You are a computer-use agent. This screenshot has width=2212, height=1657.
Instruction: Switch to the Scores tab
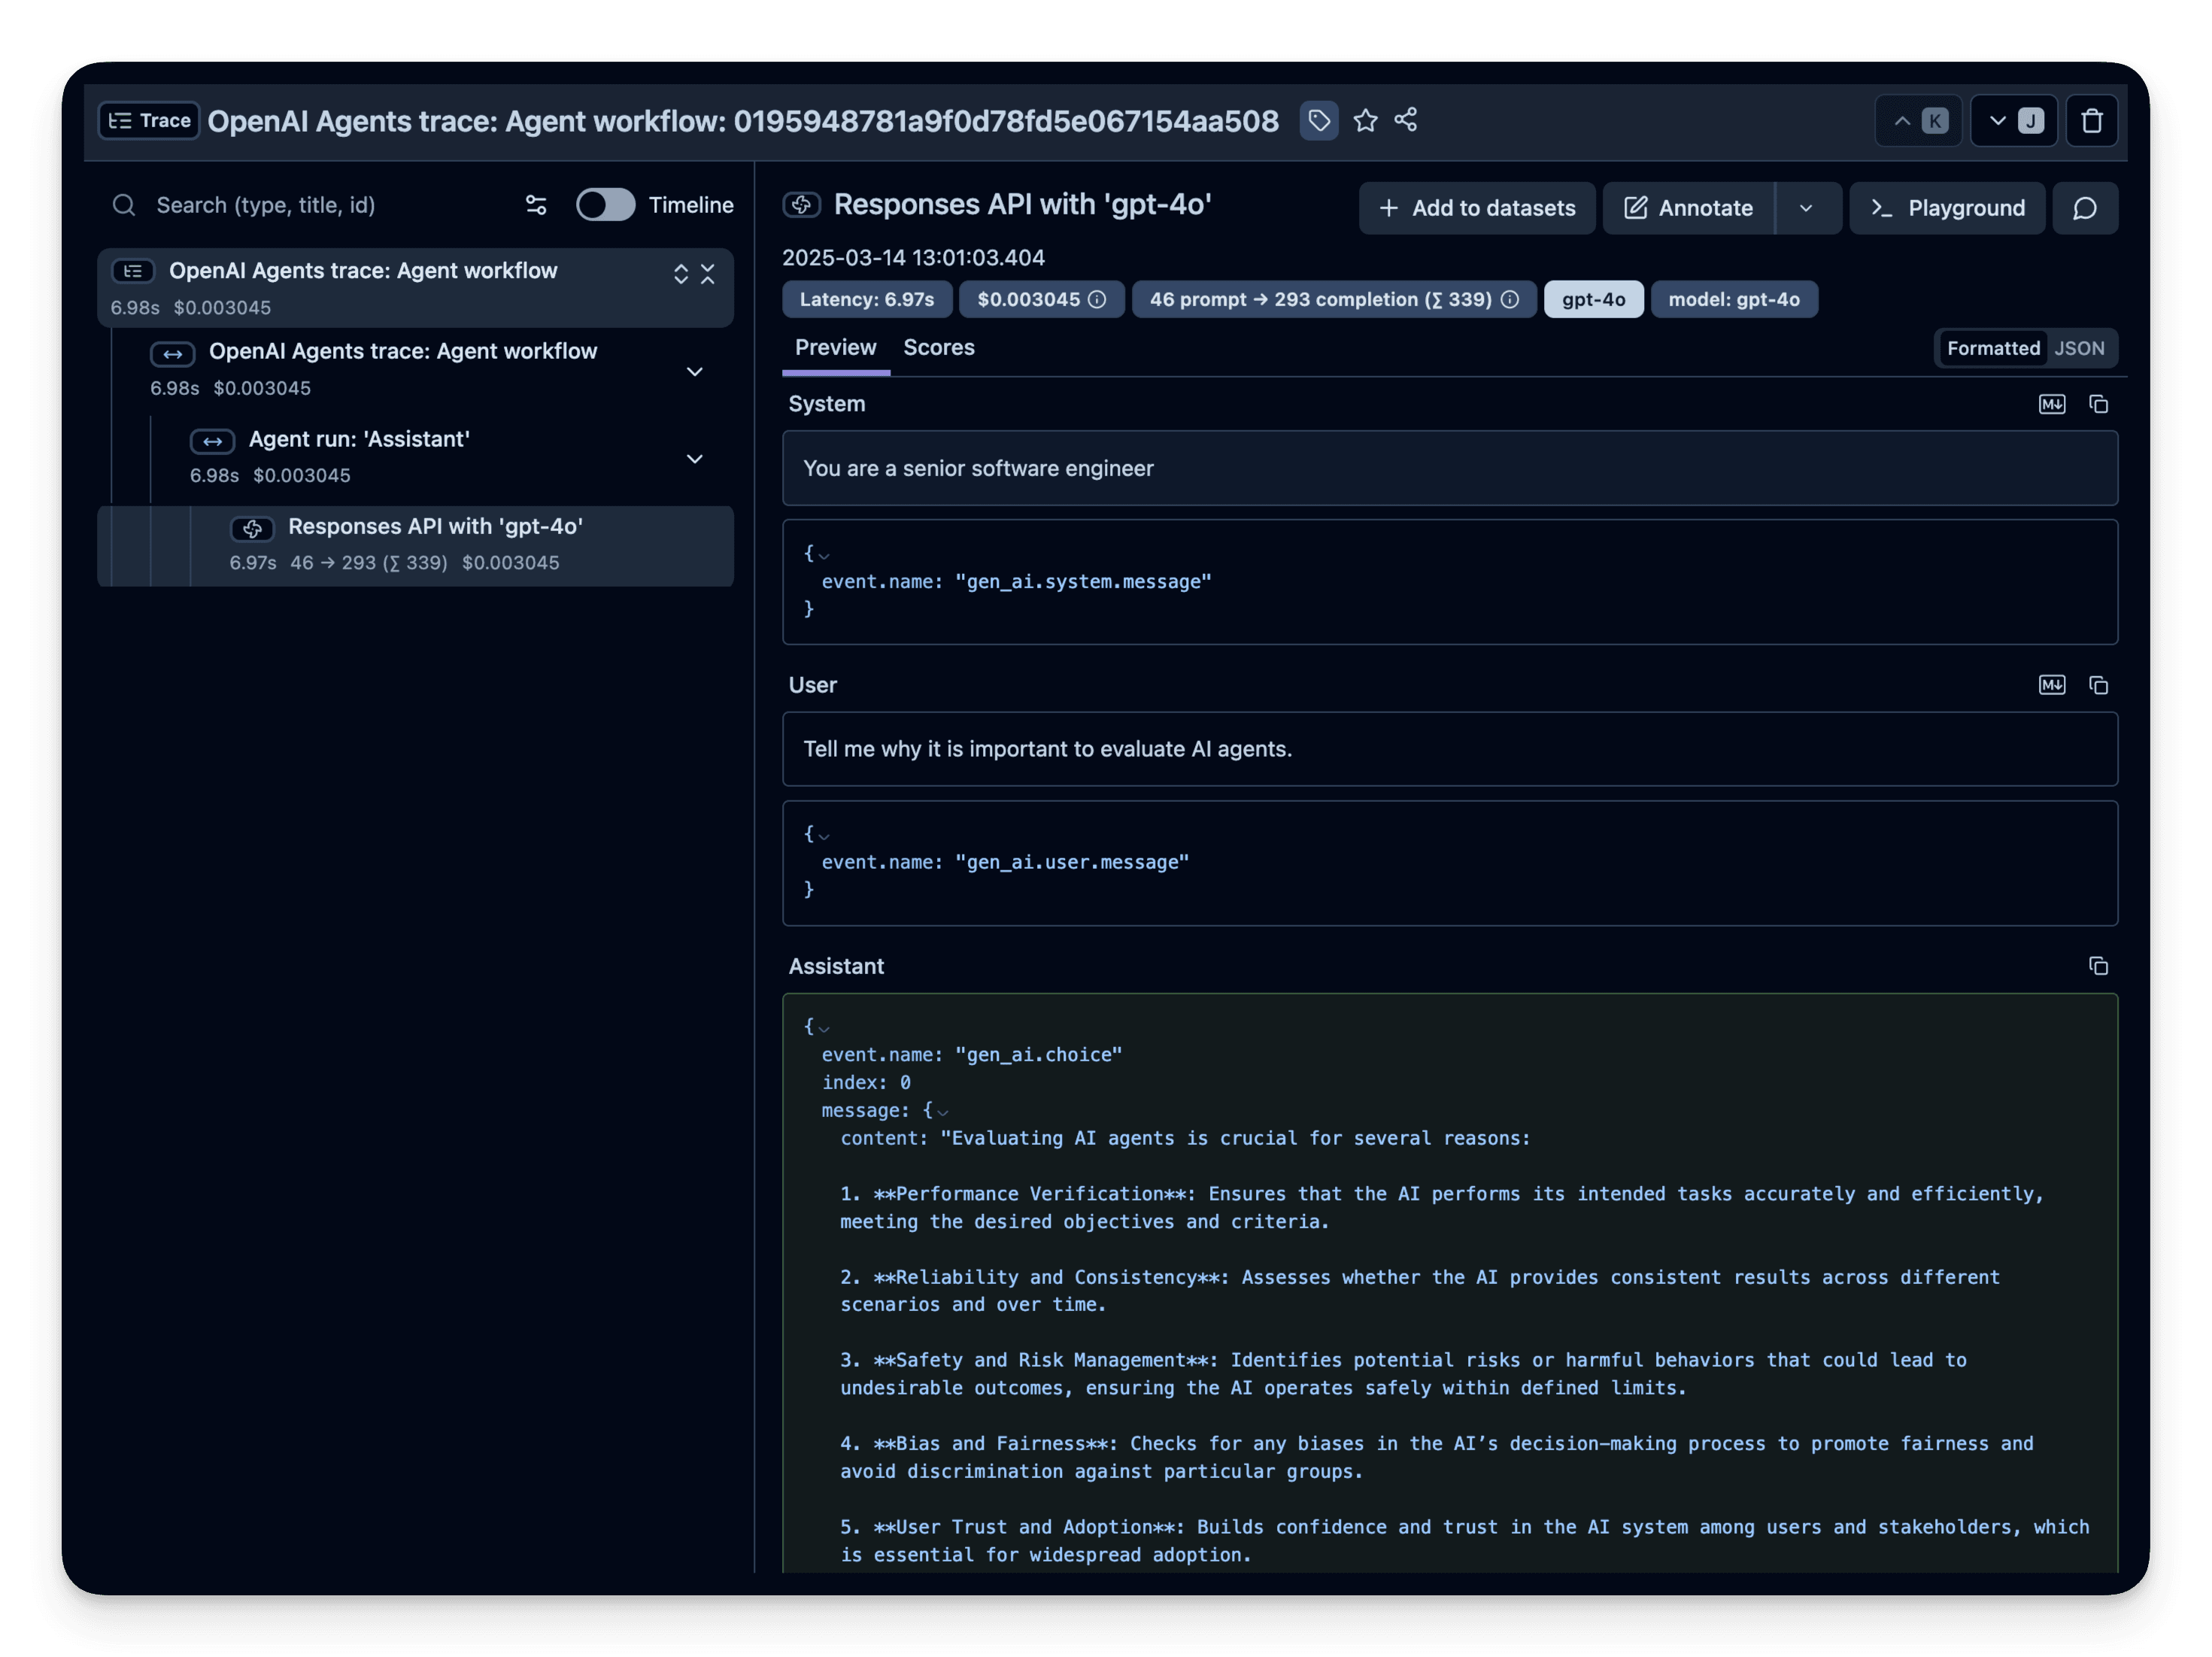pyautogui.click(x=938, y=347)
